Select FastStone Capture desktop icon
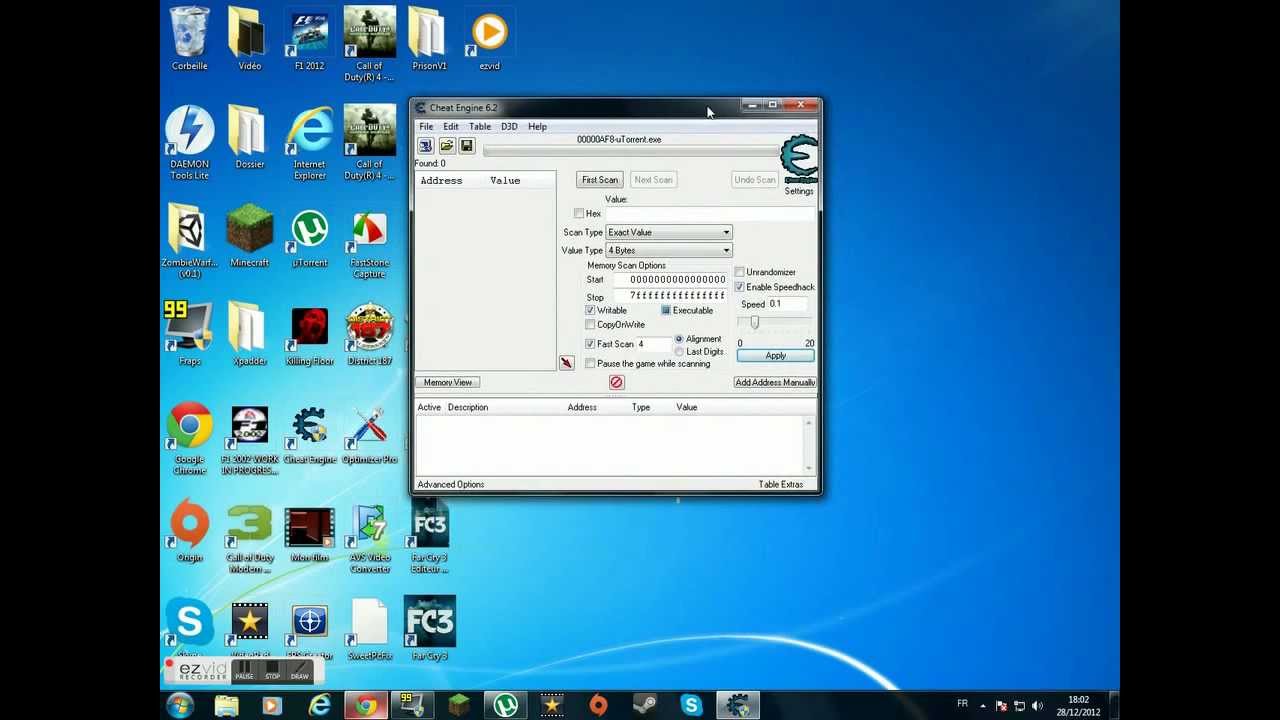The height and width of the screenshot is (720, 1280). tap(369, 241)
